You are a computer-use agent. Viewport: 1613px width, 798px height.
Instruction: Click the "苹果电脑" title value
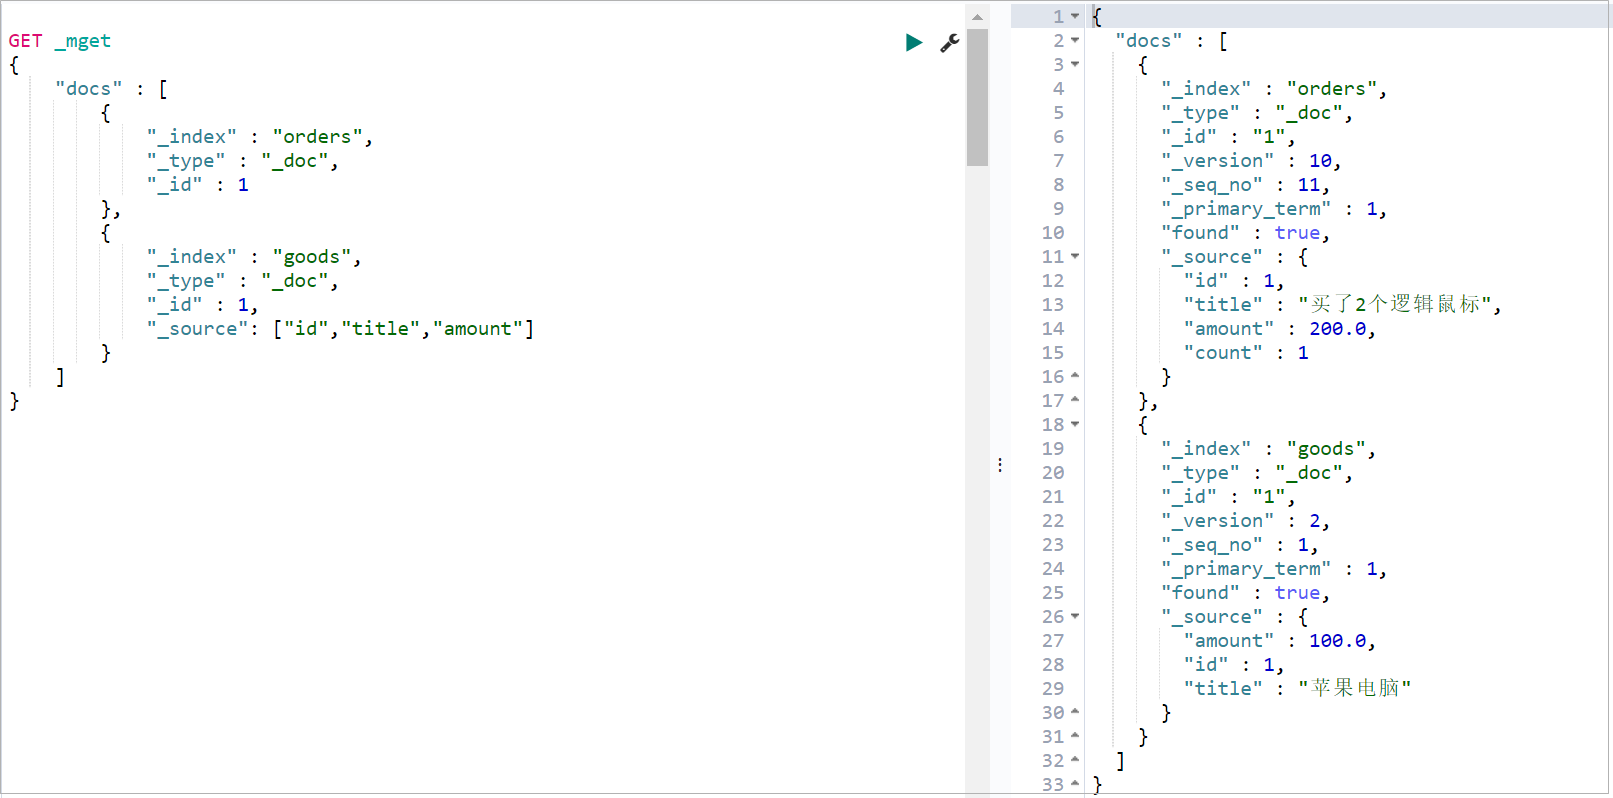1355,688
